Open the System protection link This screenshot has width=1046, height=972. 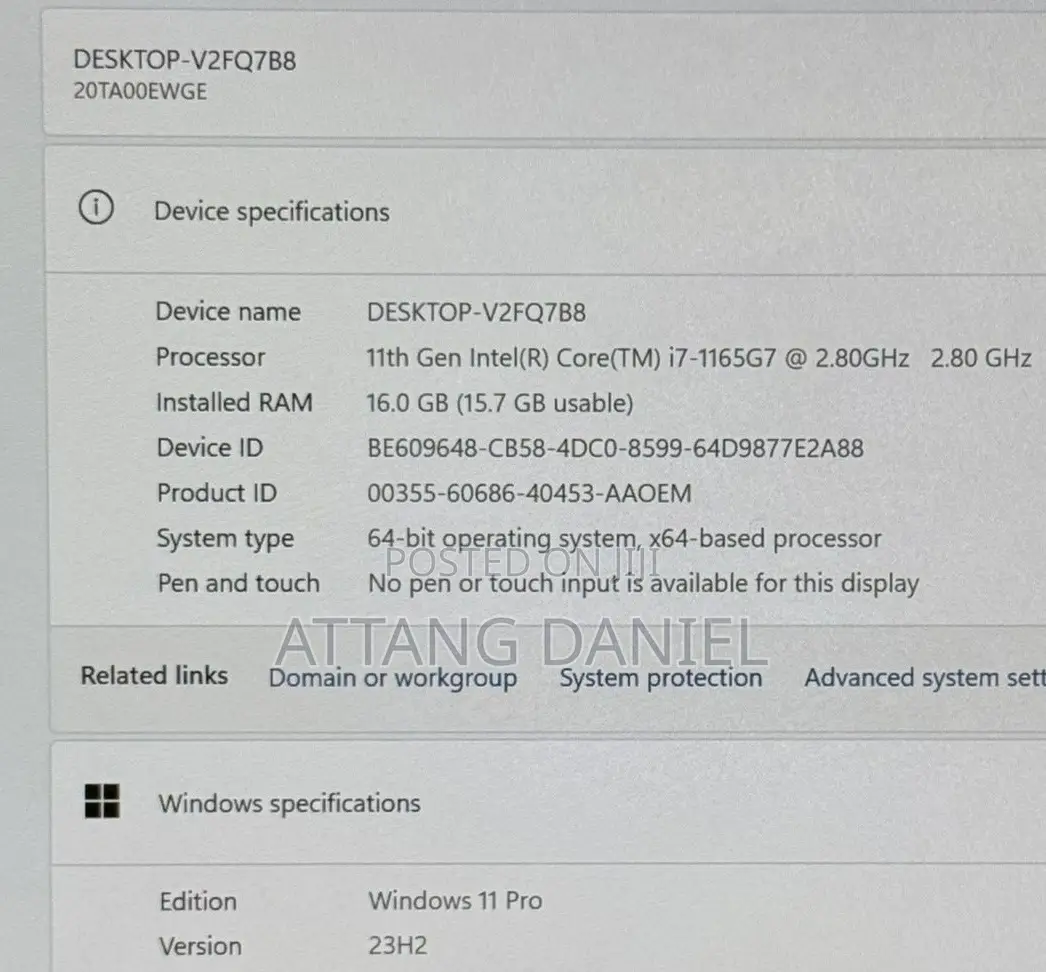(660, 678)
